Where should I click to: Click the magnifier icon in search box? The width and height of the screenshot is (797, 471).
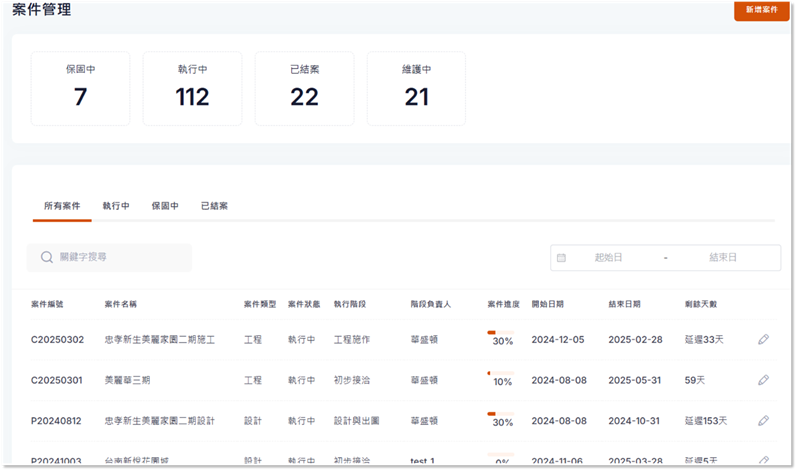tap(47, 258)
